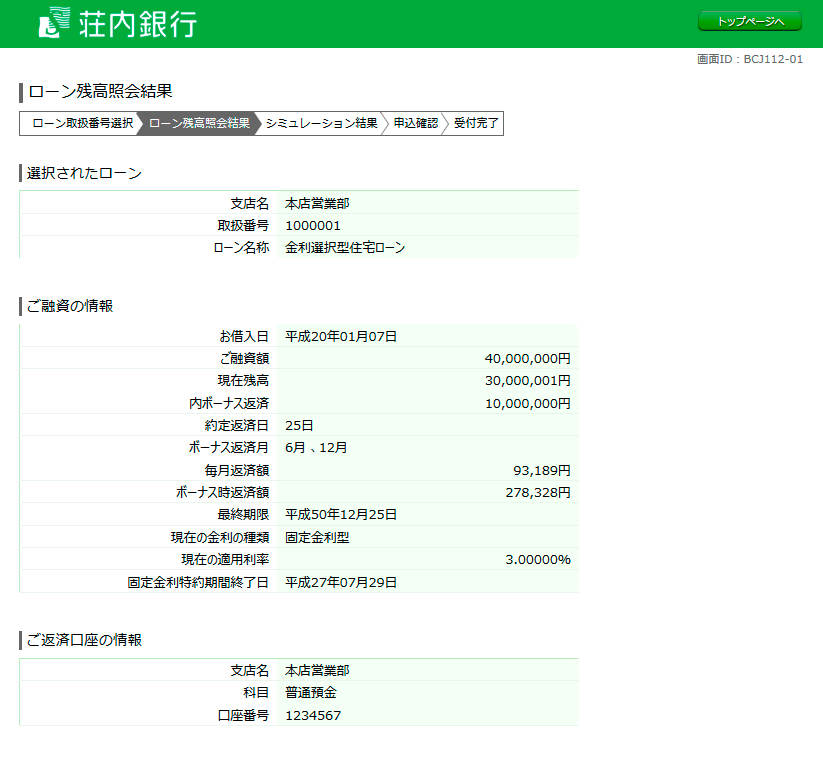This screenshot has height=759, width=823.
Task: Select the ローン取扱番号選択 step
Action: tap(81, 124)
